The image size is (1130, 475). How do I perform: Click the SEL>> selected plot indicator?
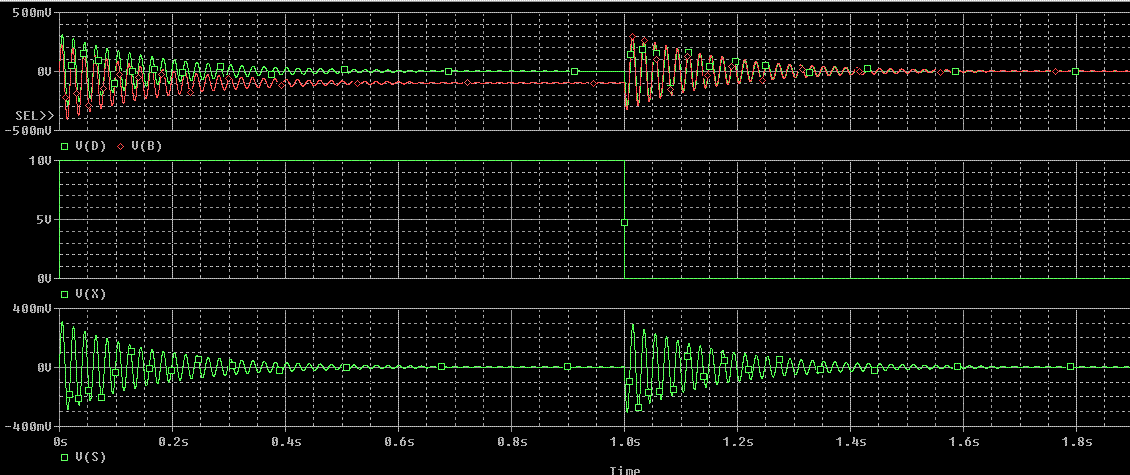[x=34, y=115]
